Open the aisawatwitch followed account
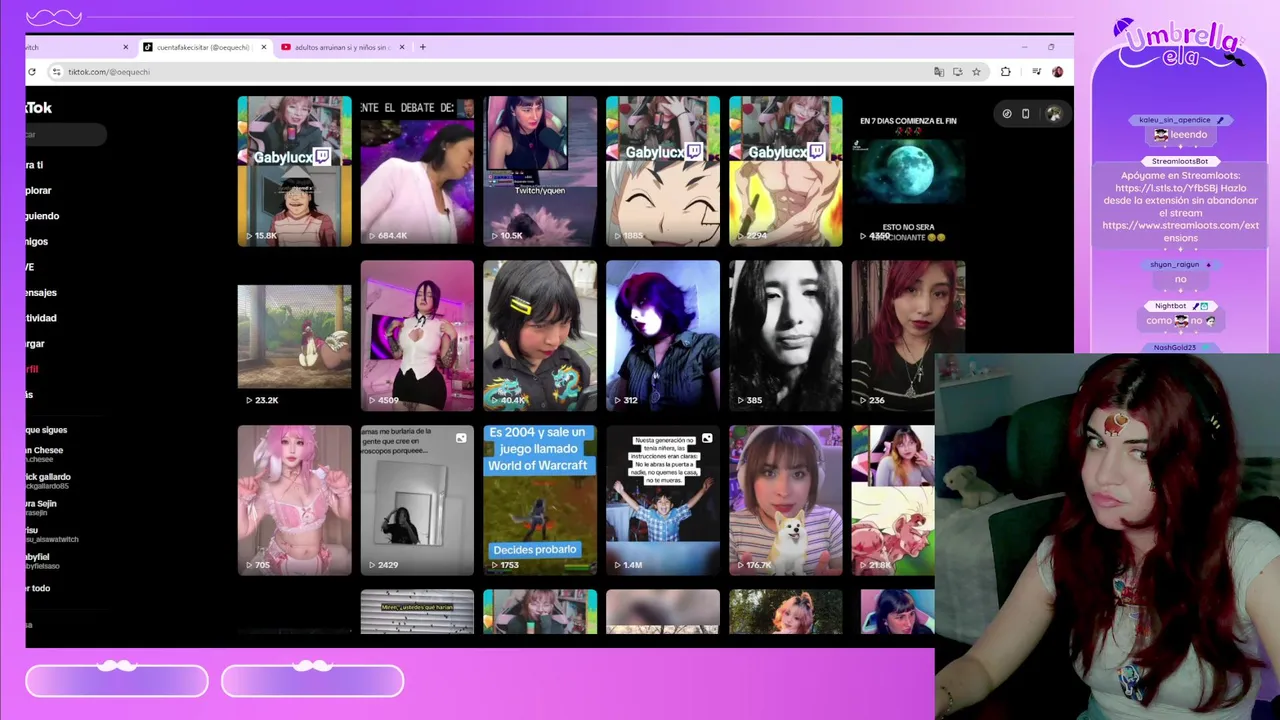Viewport: 1280px width, 720px height. tap(52, 535)
